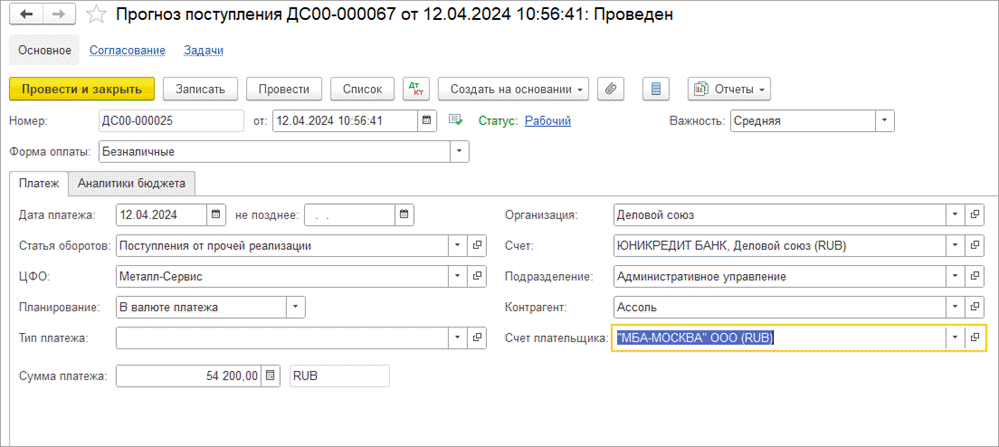
Task: Click the document structure icon before Отчеты
Action: pyautogui.click(x=656, y=89)
